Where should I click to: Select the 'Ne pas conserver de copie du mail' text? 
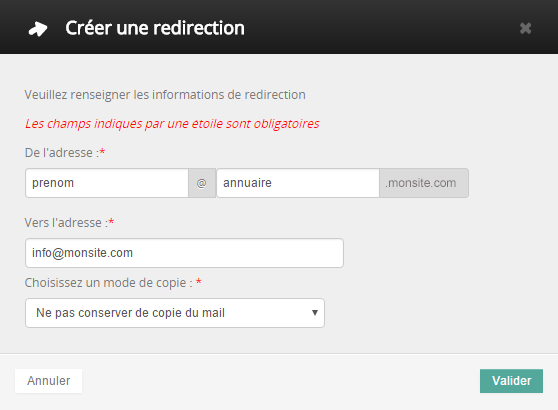(130, 313)
